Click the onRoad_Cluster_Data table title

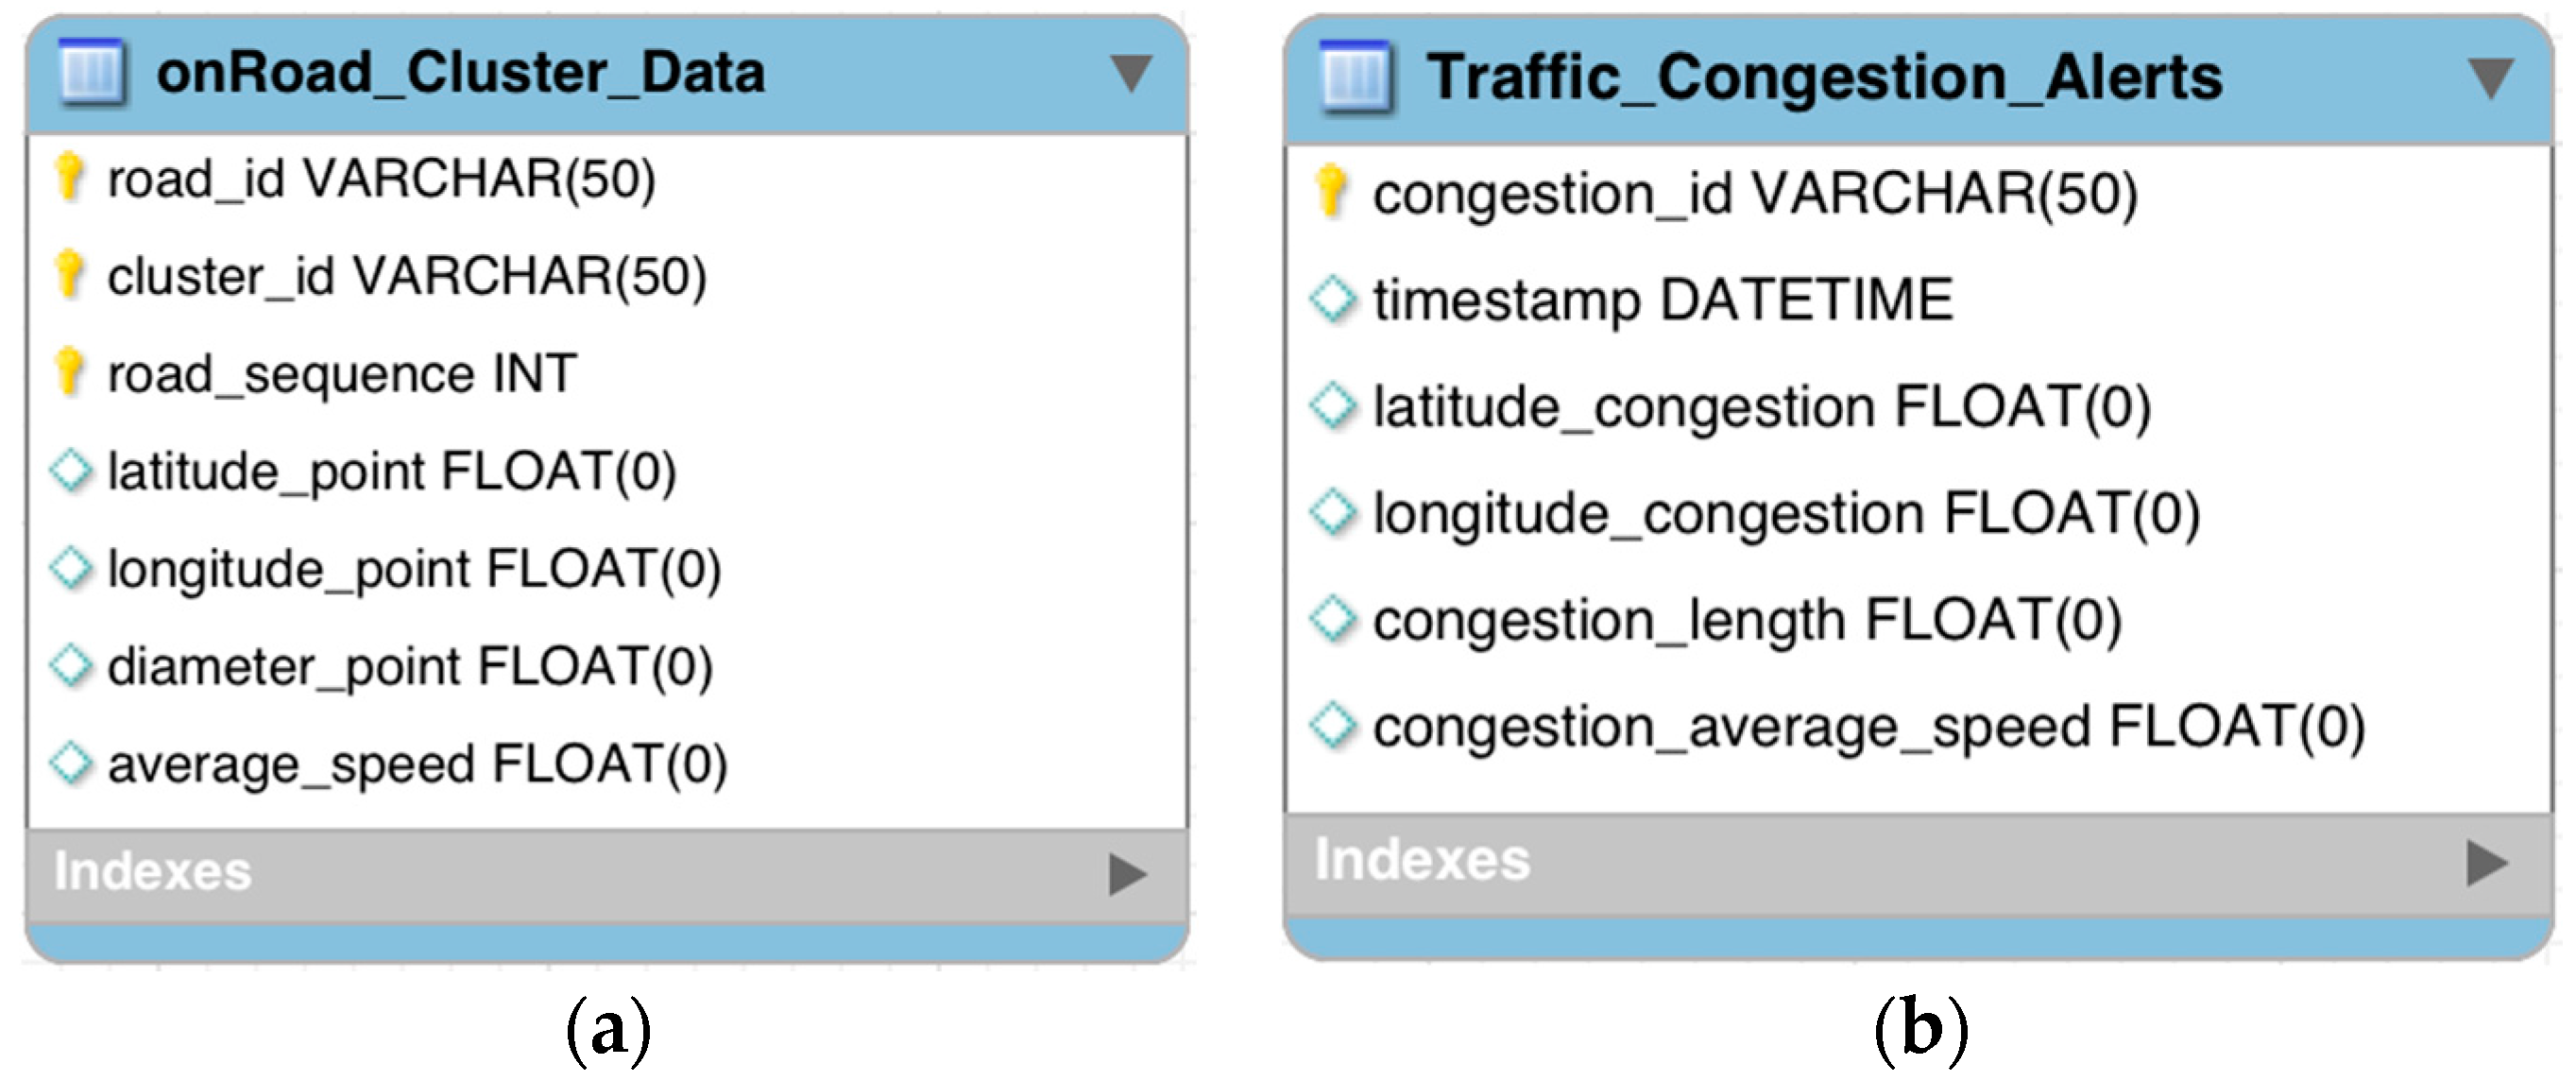461,73
